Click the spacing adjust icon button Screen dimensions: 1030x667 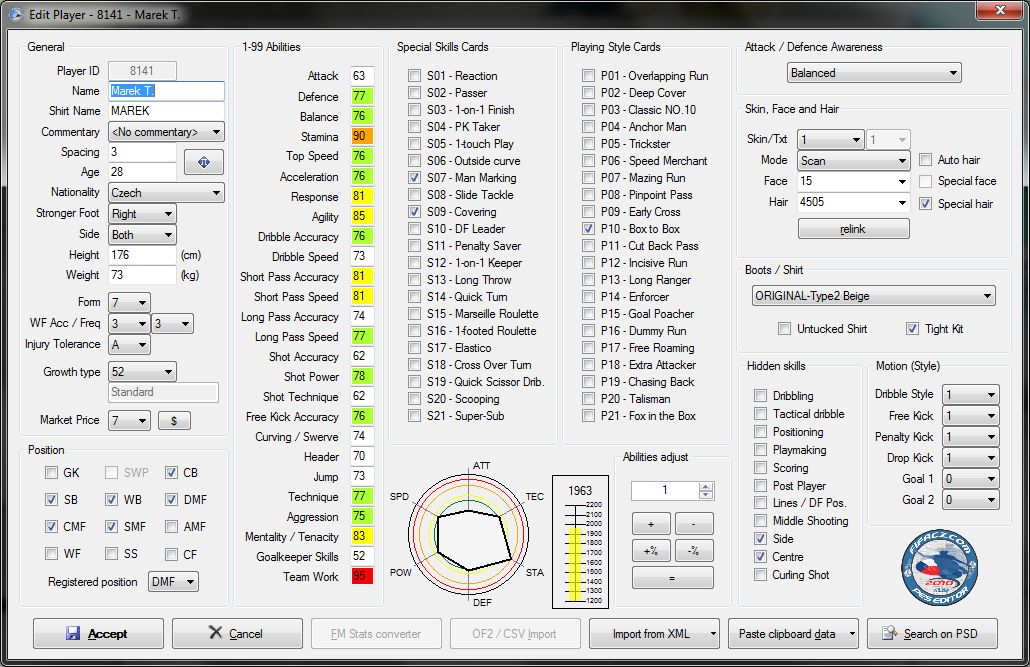tap(204, 162)
